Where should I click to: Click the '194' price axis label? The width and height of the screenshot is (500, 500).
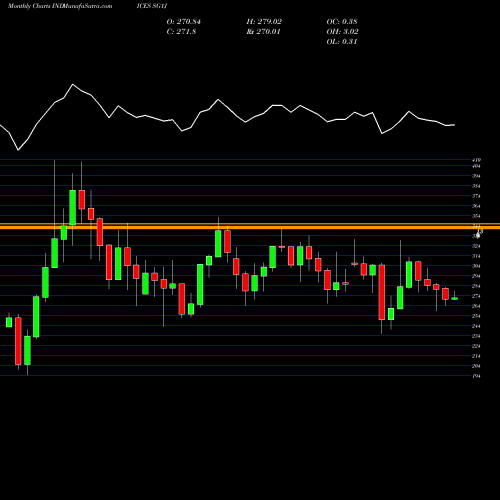pos(476,376)
